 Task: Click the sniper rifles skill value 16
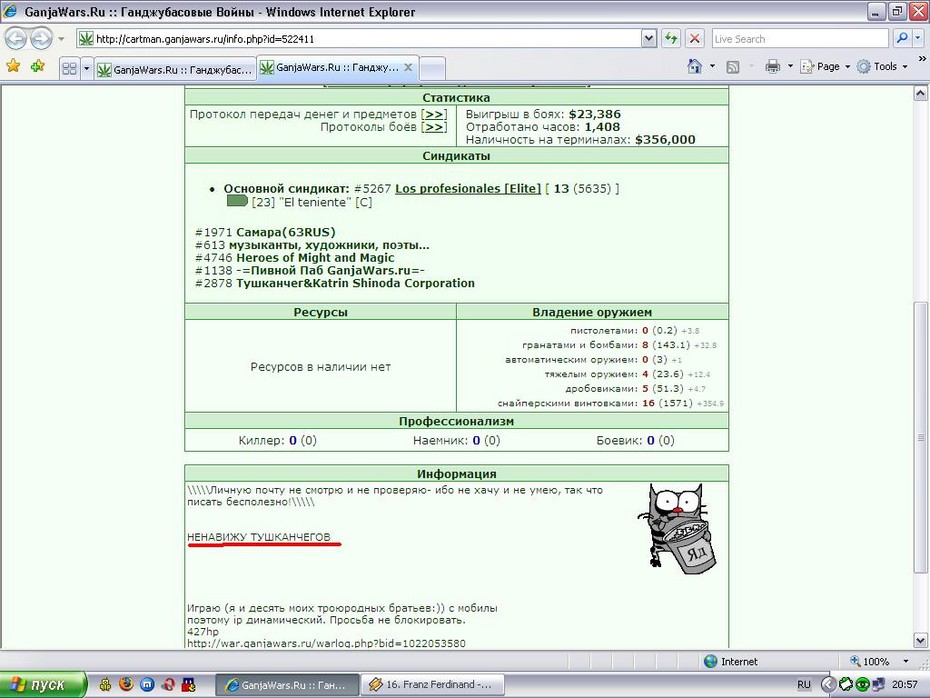648,403
